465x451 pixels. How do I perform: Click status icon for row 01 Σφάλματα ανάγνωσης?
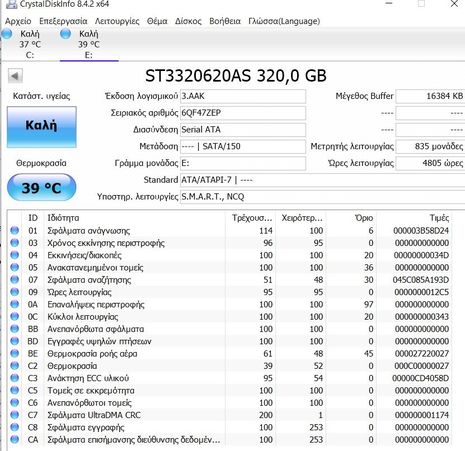(x=14, y=230)
